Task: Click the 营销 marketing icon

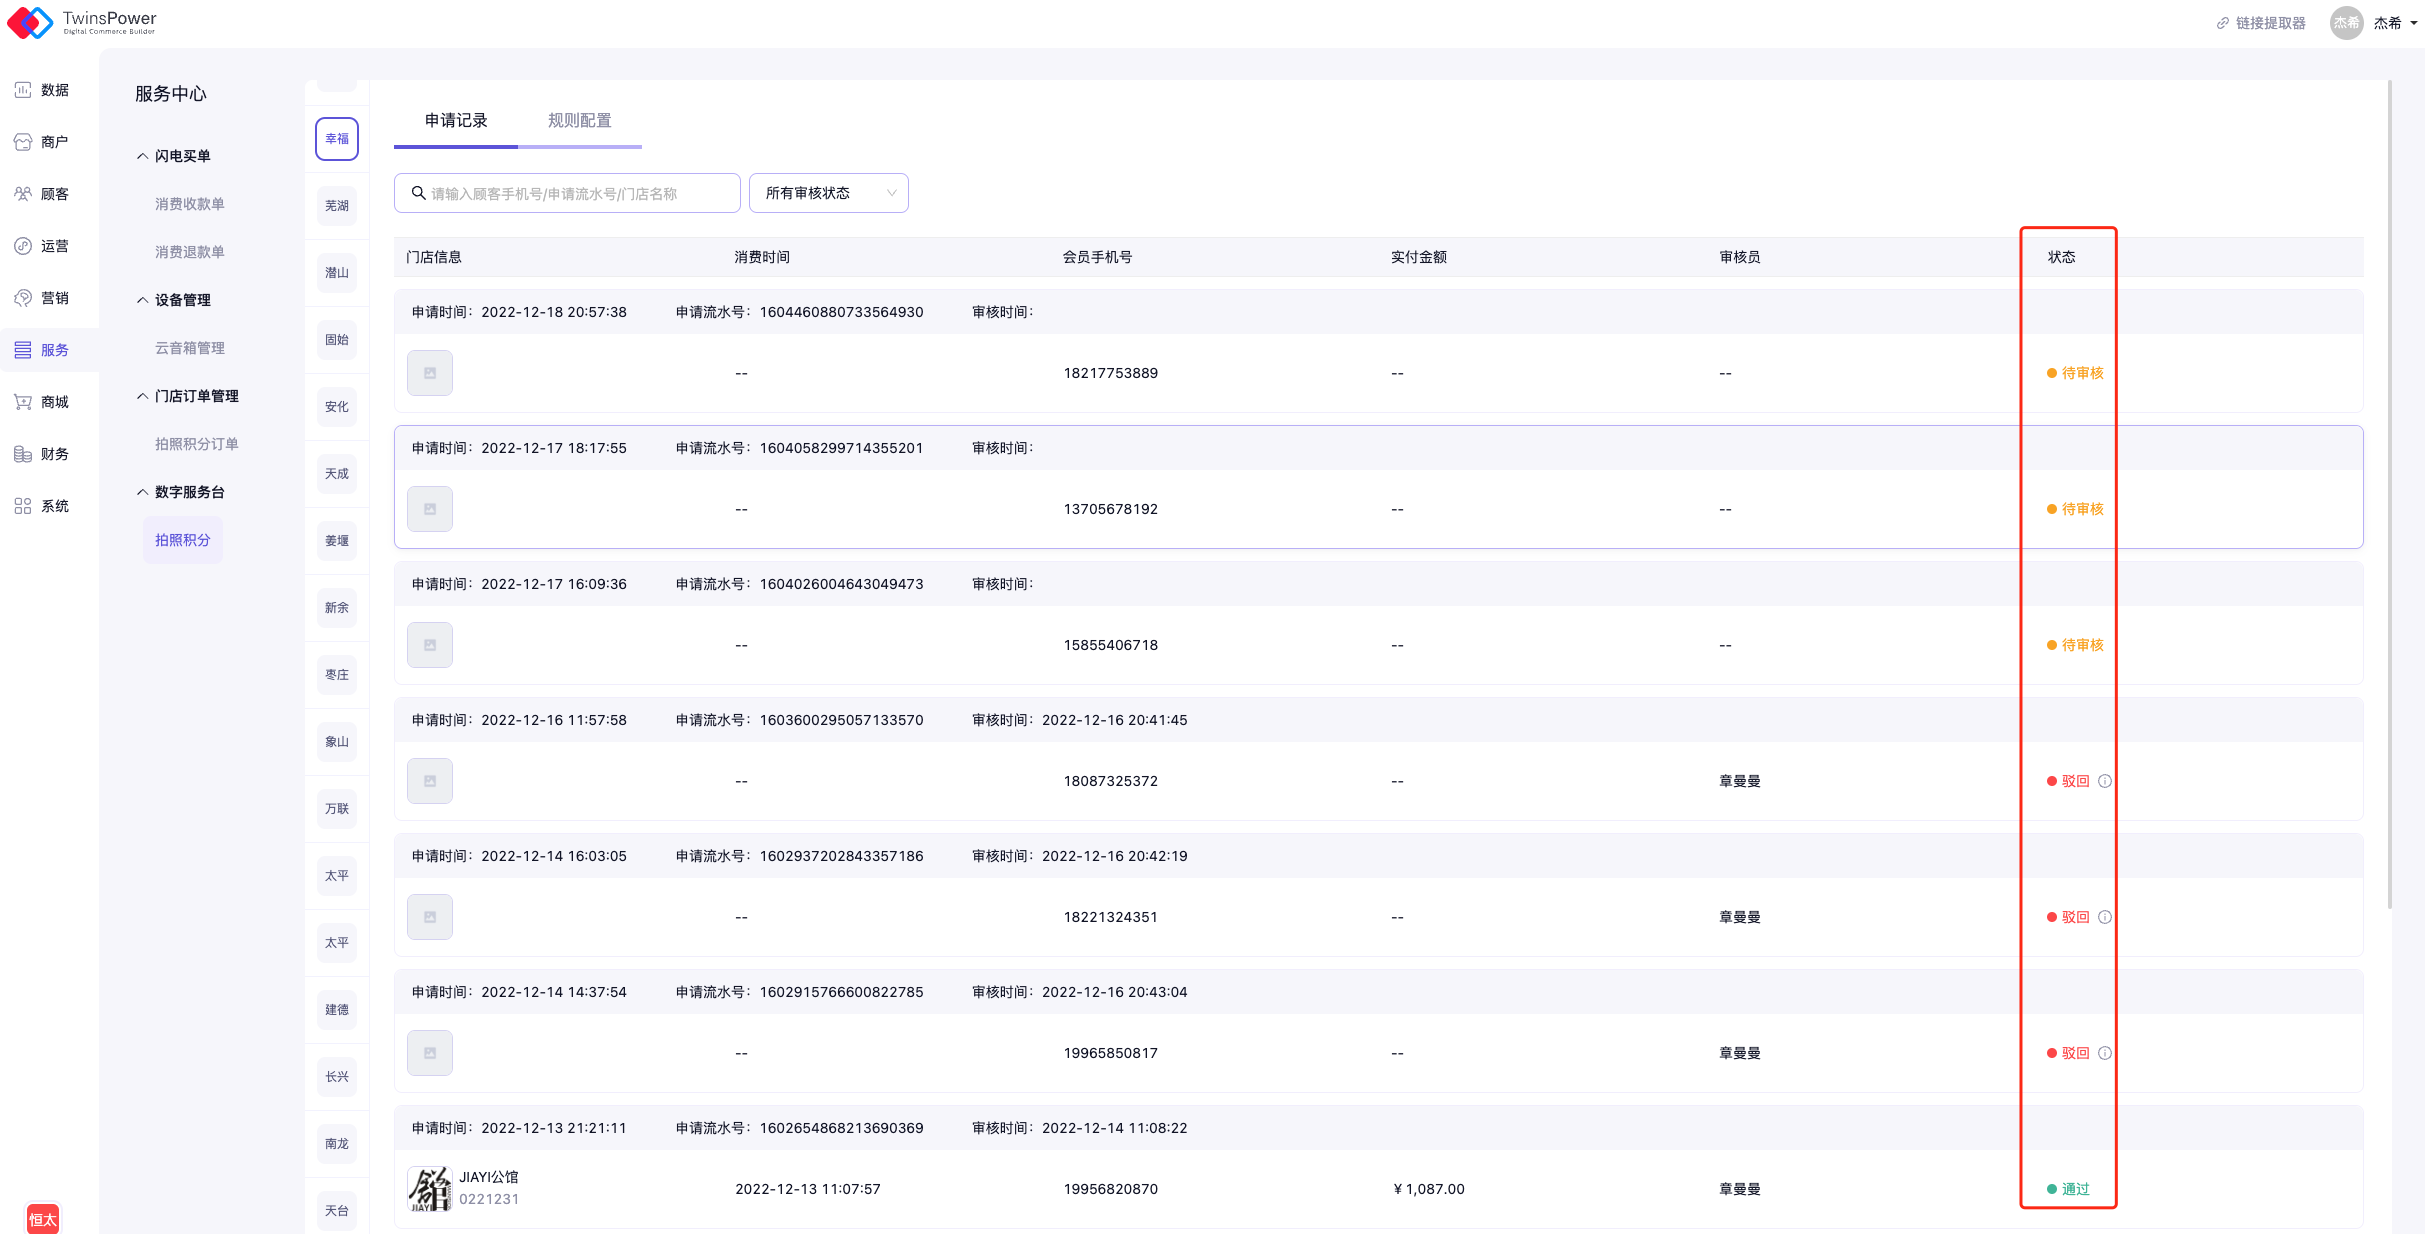Action: click(23, 298)
